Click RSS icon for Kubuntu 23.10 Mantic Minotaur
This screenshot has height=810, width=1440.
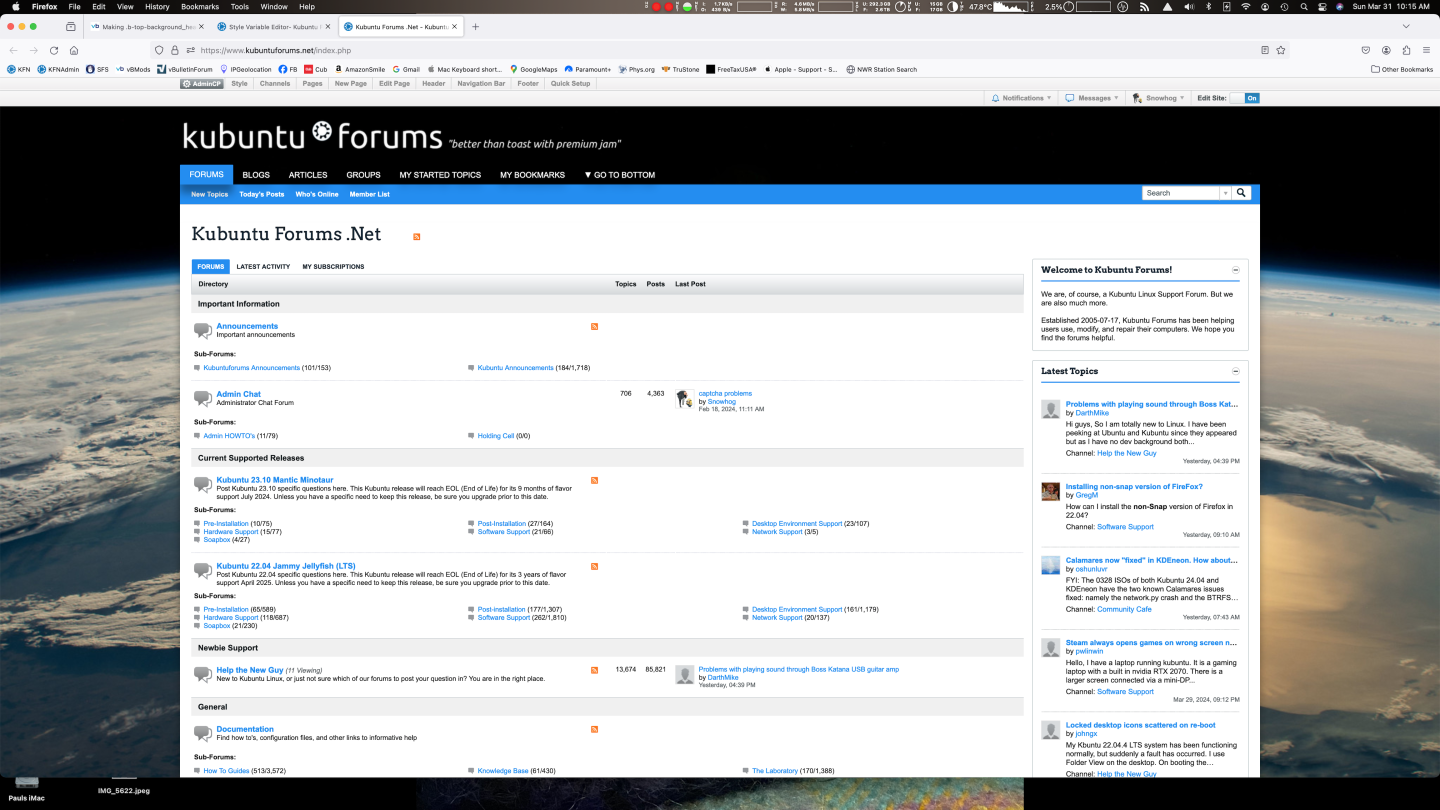(x=594, y=480)
